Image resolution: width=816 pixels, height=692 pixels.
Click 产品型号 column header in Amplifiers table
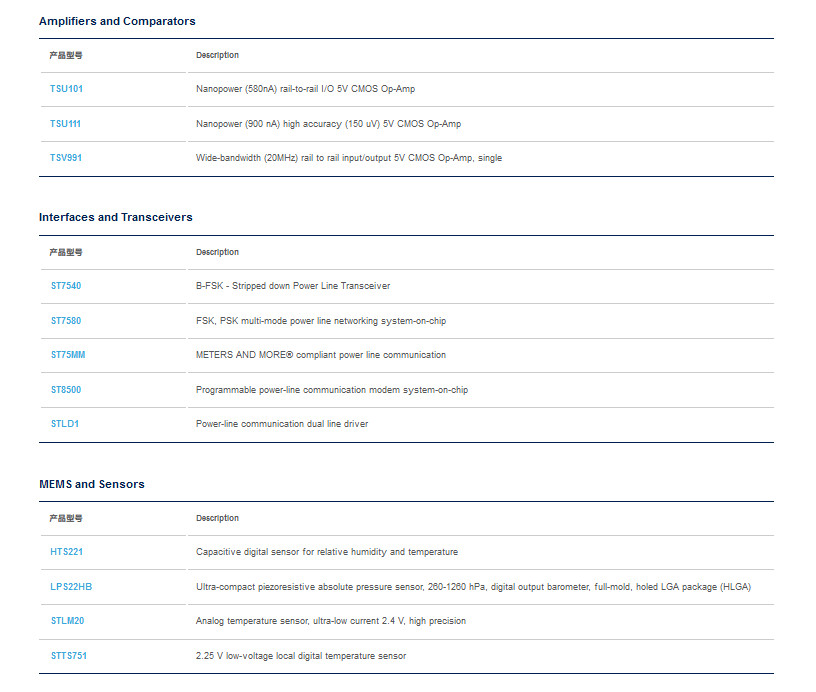pyautogui.click(x=66, y=55)
